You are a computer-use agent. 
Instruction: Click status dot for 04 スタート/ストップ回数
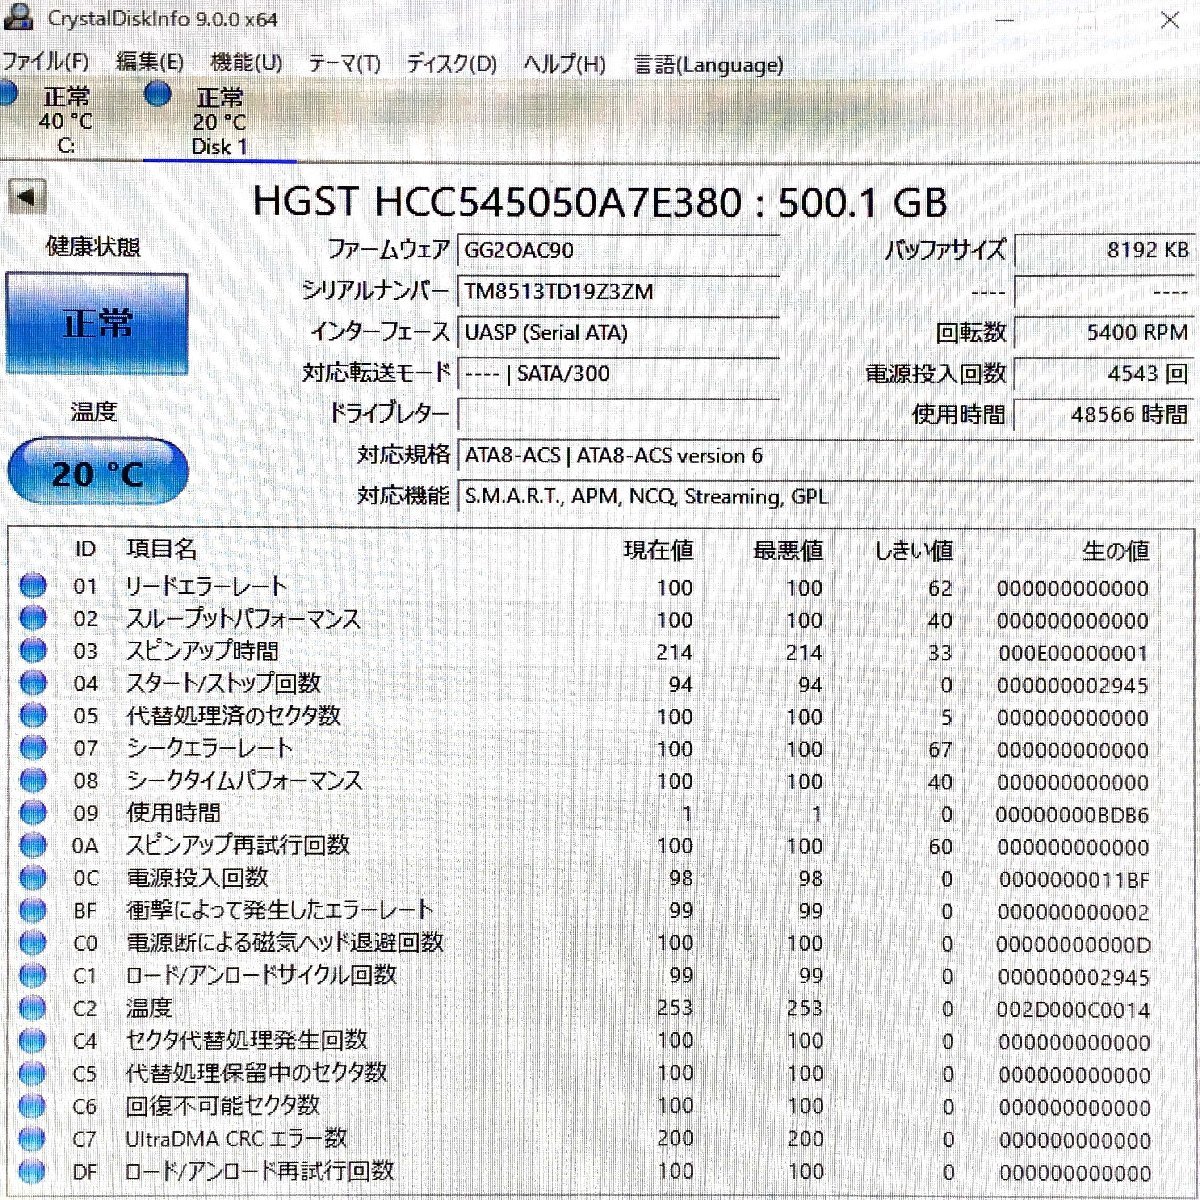click(x=33, y=684)
